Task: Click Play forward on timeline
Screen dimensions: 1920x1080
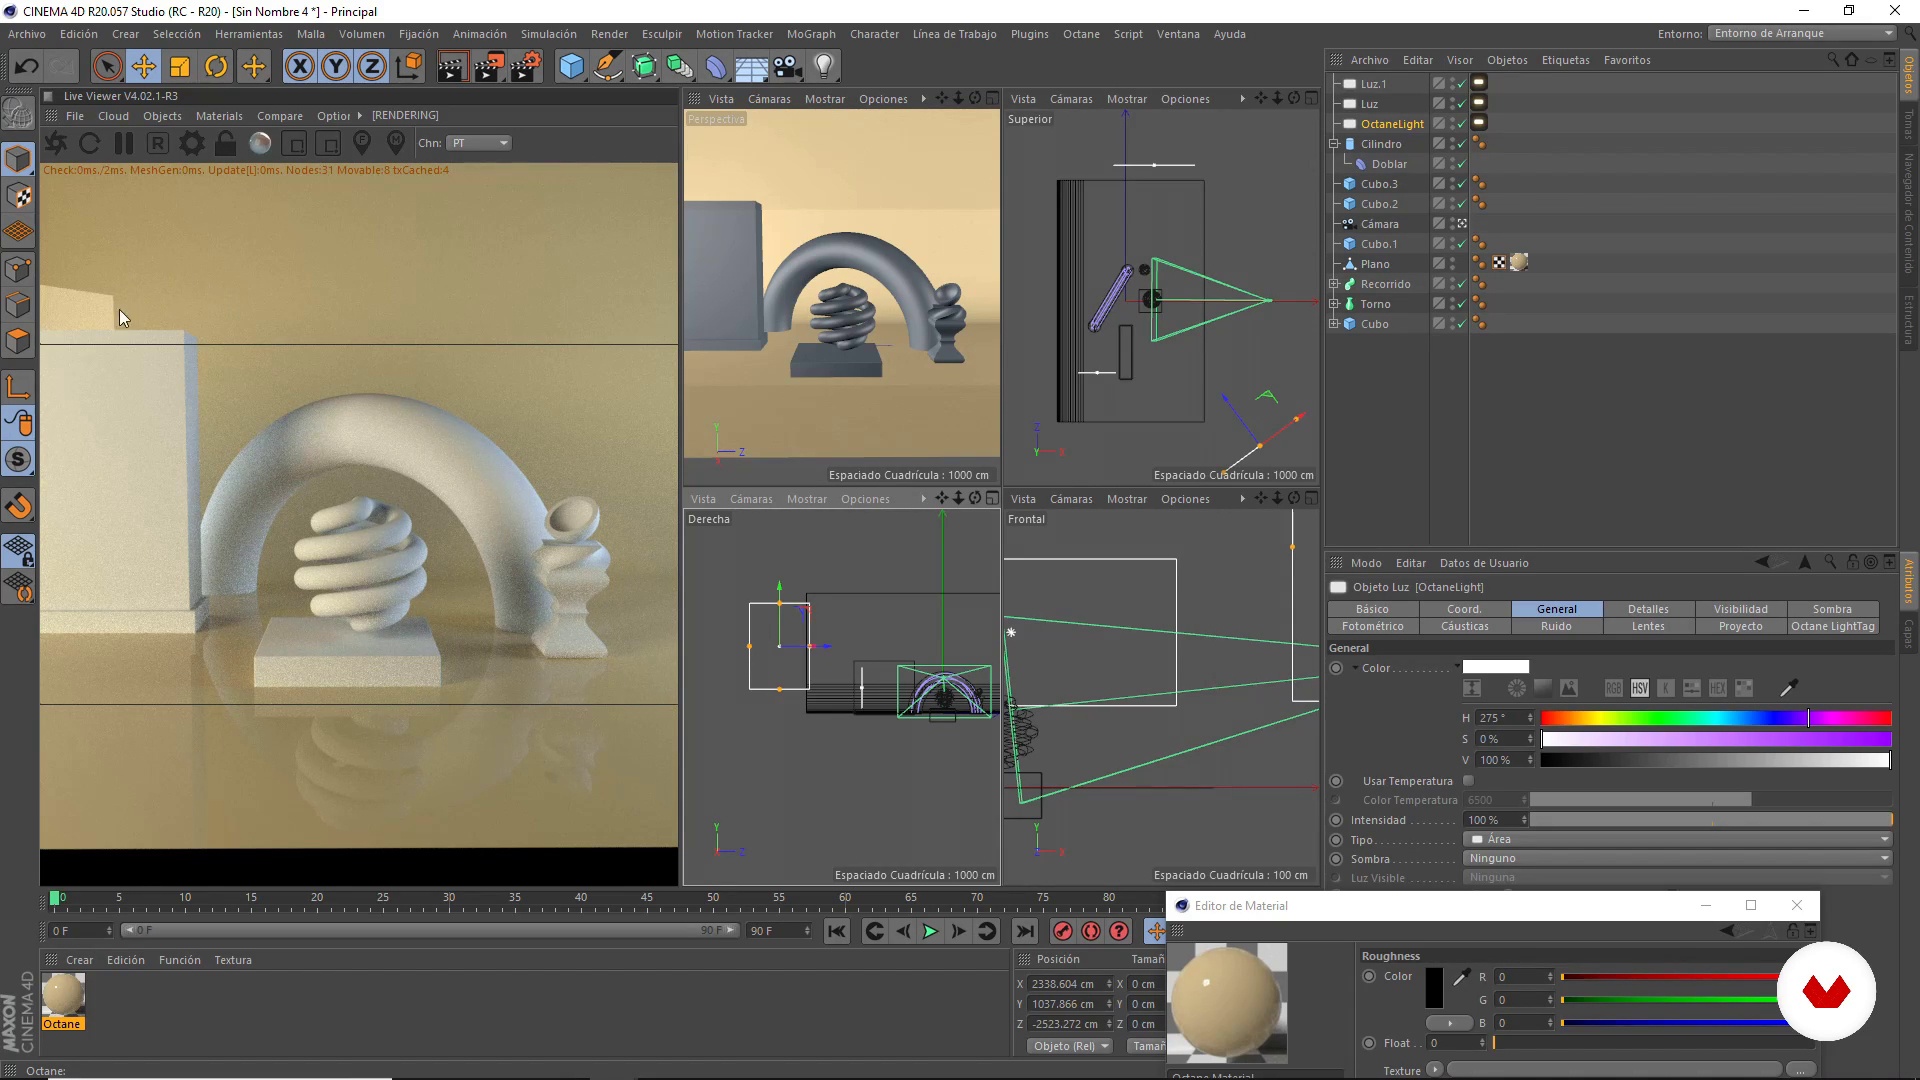Action: pyautogui.click(x=930, y=931)
